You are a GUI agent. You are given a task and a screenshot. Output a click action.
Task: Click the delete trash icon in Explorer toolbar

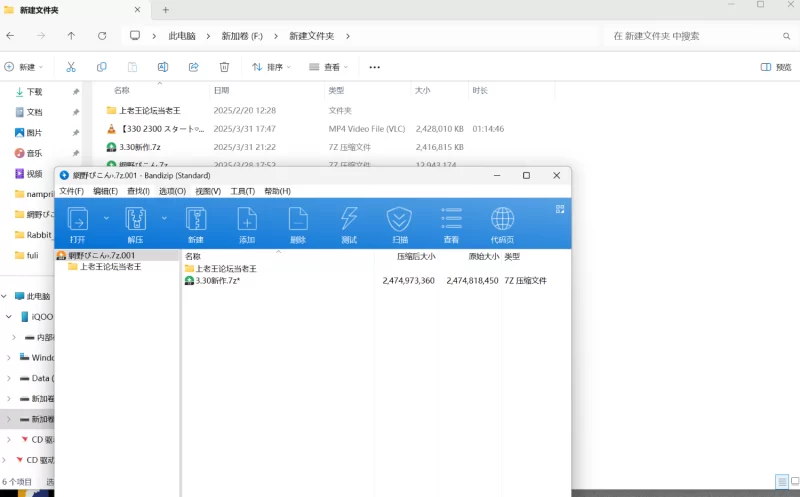pyautogui.click(x=224, y=67)
